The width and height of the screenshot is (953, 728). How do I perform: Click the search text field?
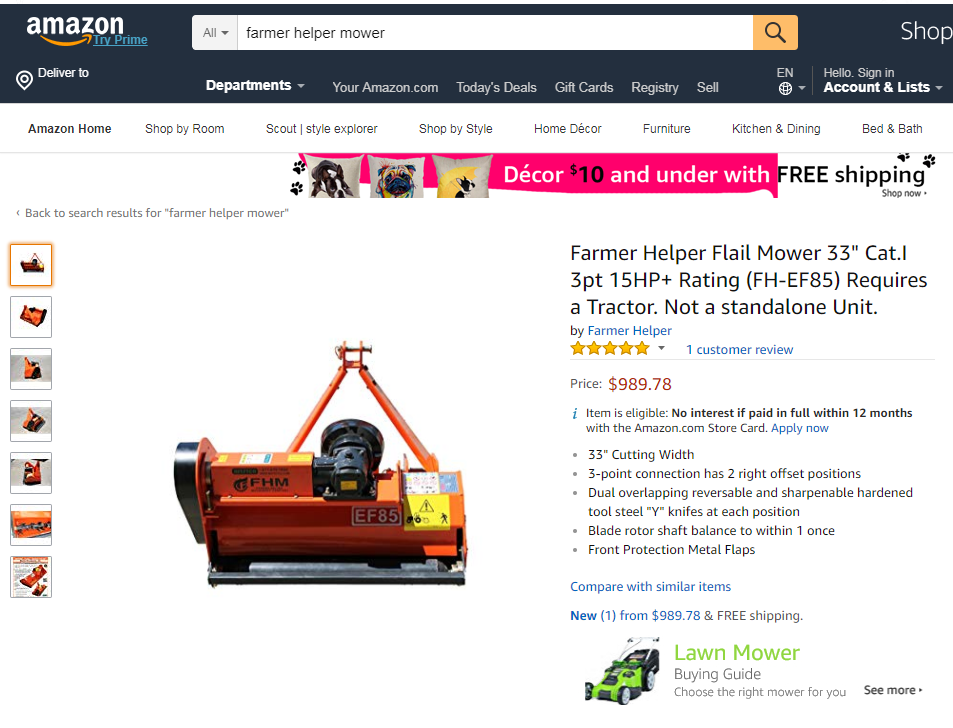click(x=495, y=33)
